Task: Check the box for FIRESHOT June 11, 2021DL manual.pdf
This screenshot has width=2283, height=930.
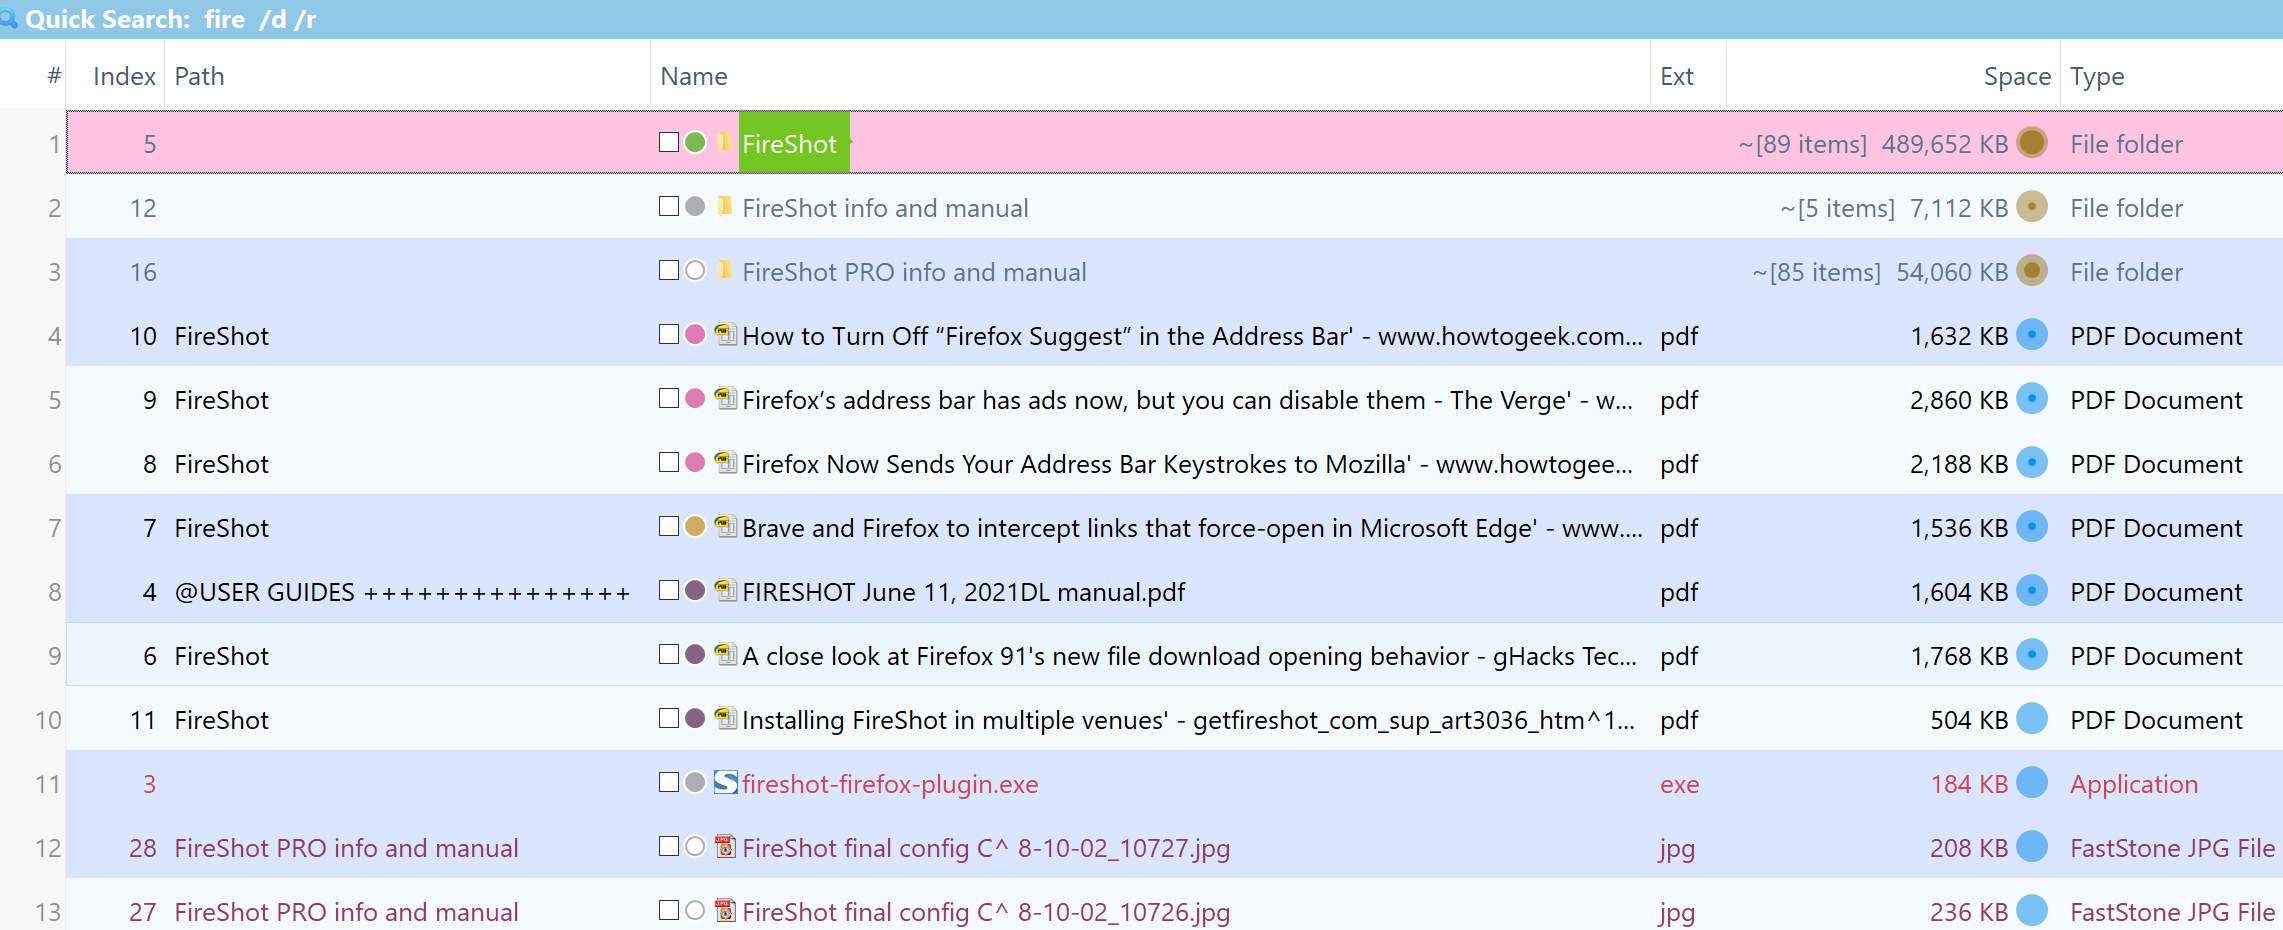Action: tap(669, 590)
